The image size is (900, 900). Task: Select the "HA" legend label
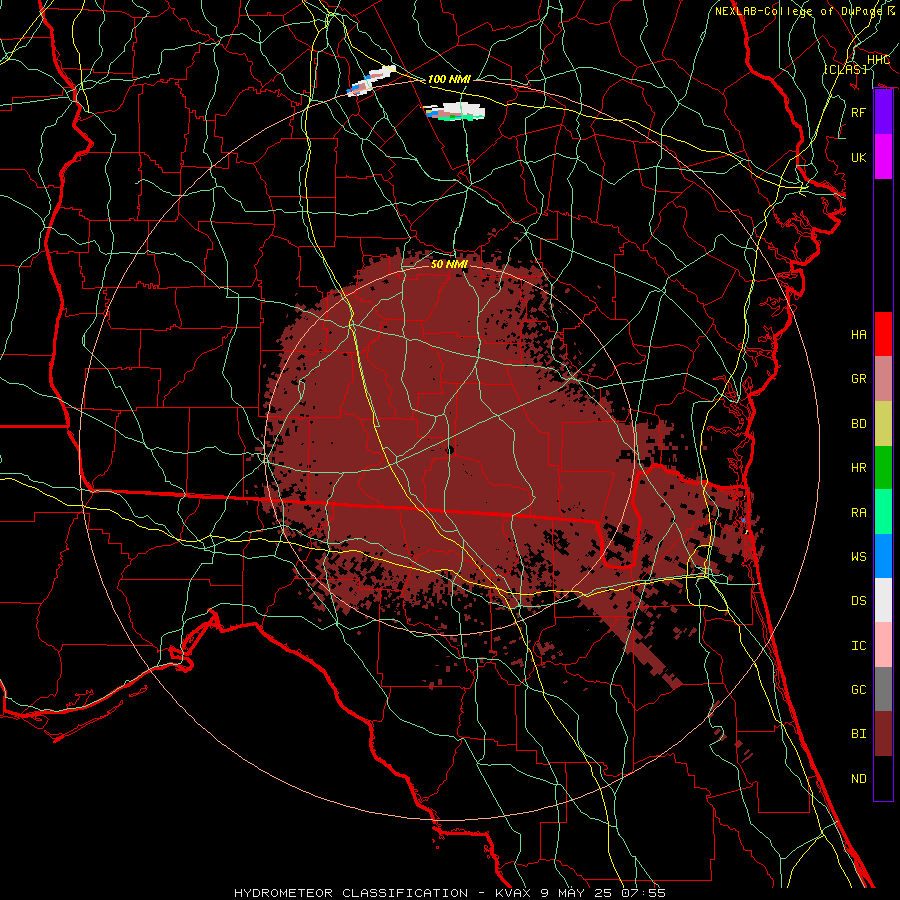(x=859, y=335)
